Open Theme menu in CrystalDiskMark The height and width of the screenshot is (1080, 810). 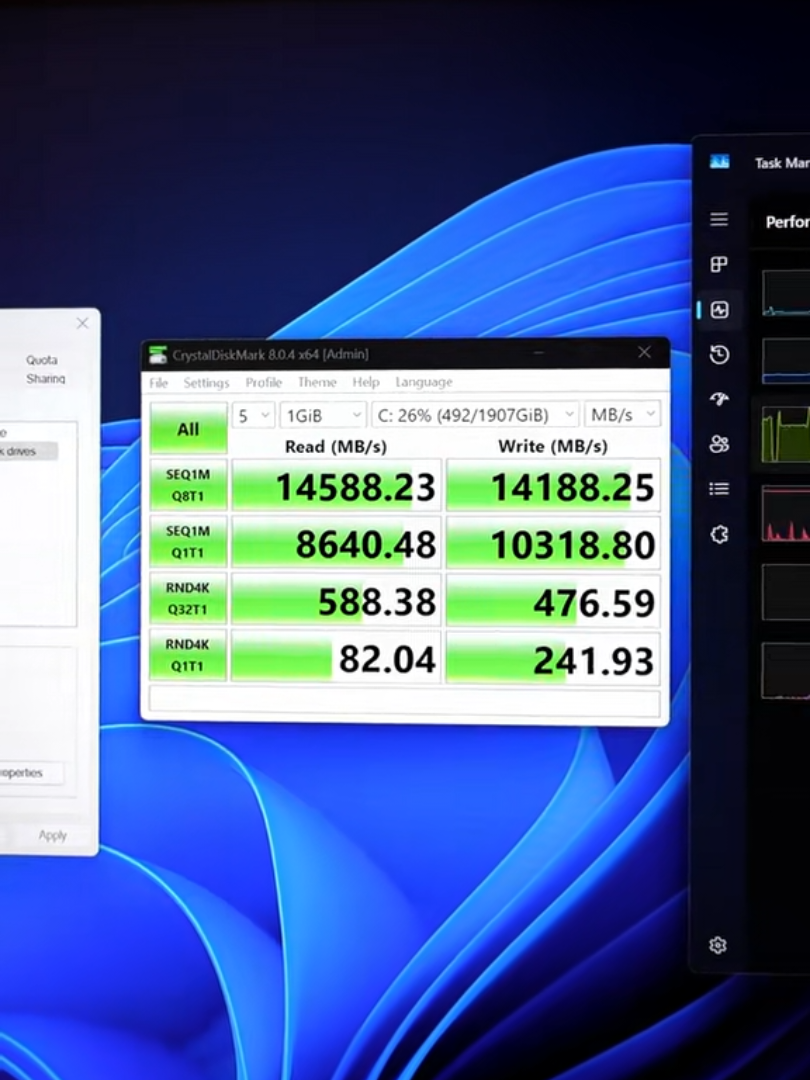317,382
